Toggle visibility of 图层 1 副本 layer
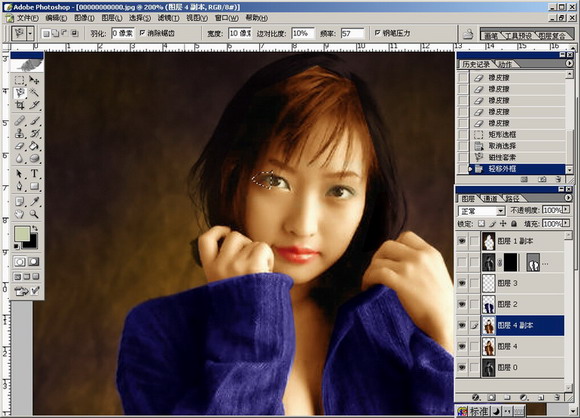Screen dimensions: 580x418 [x=462, y=241]
